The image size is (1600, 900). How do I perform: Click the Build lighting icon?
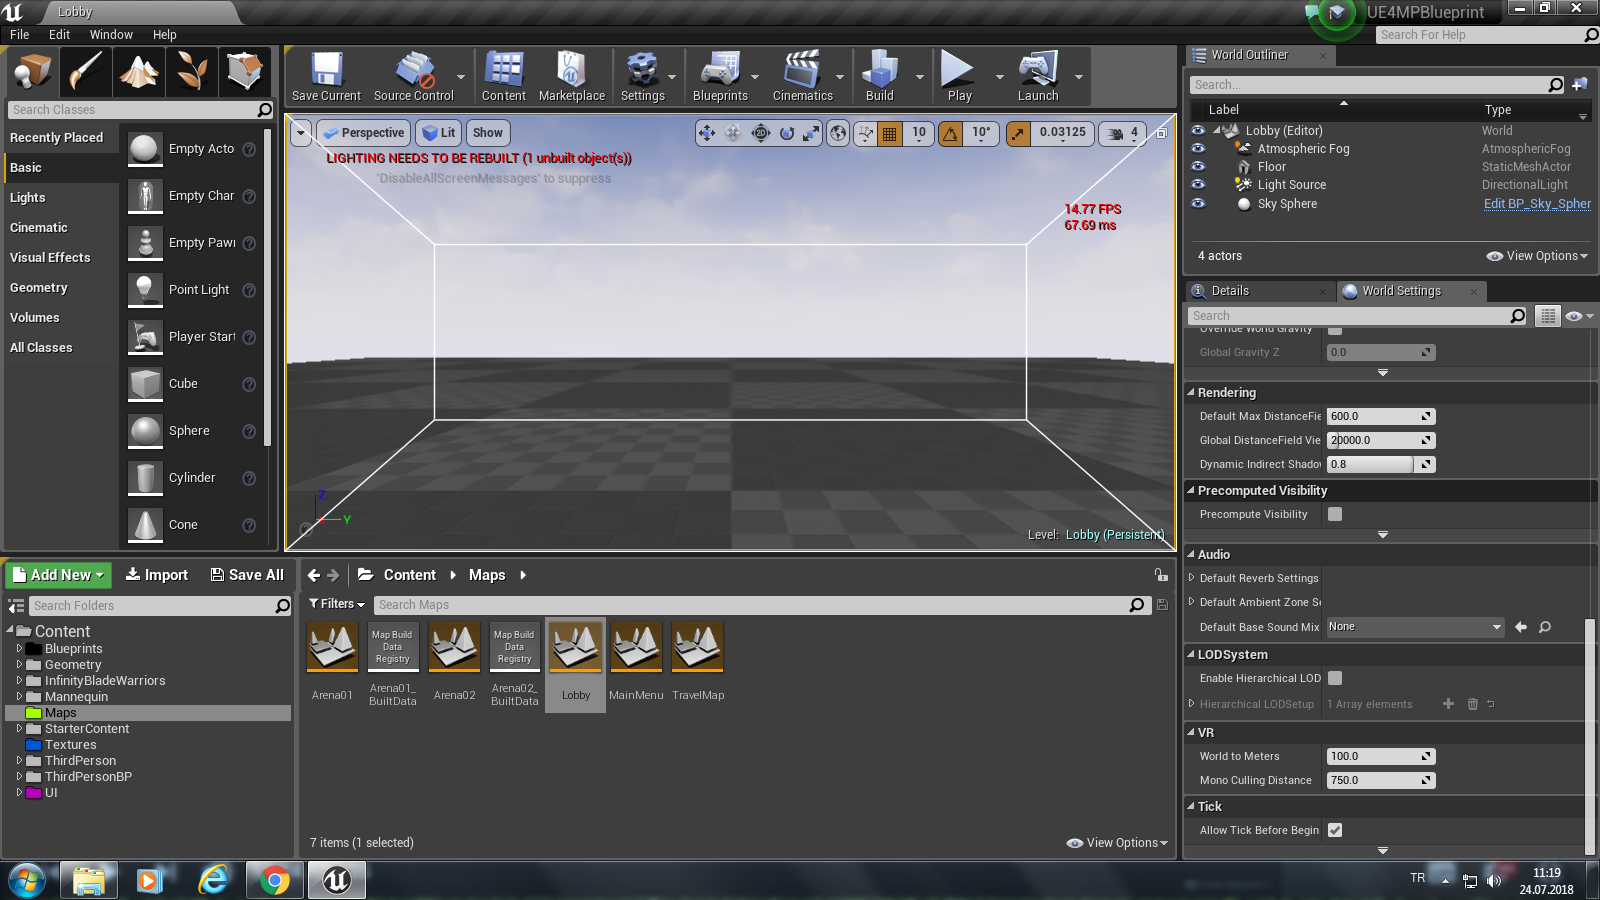879,77
